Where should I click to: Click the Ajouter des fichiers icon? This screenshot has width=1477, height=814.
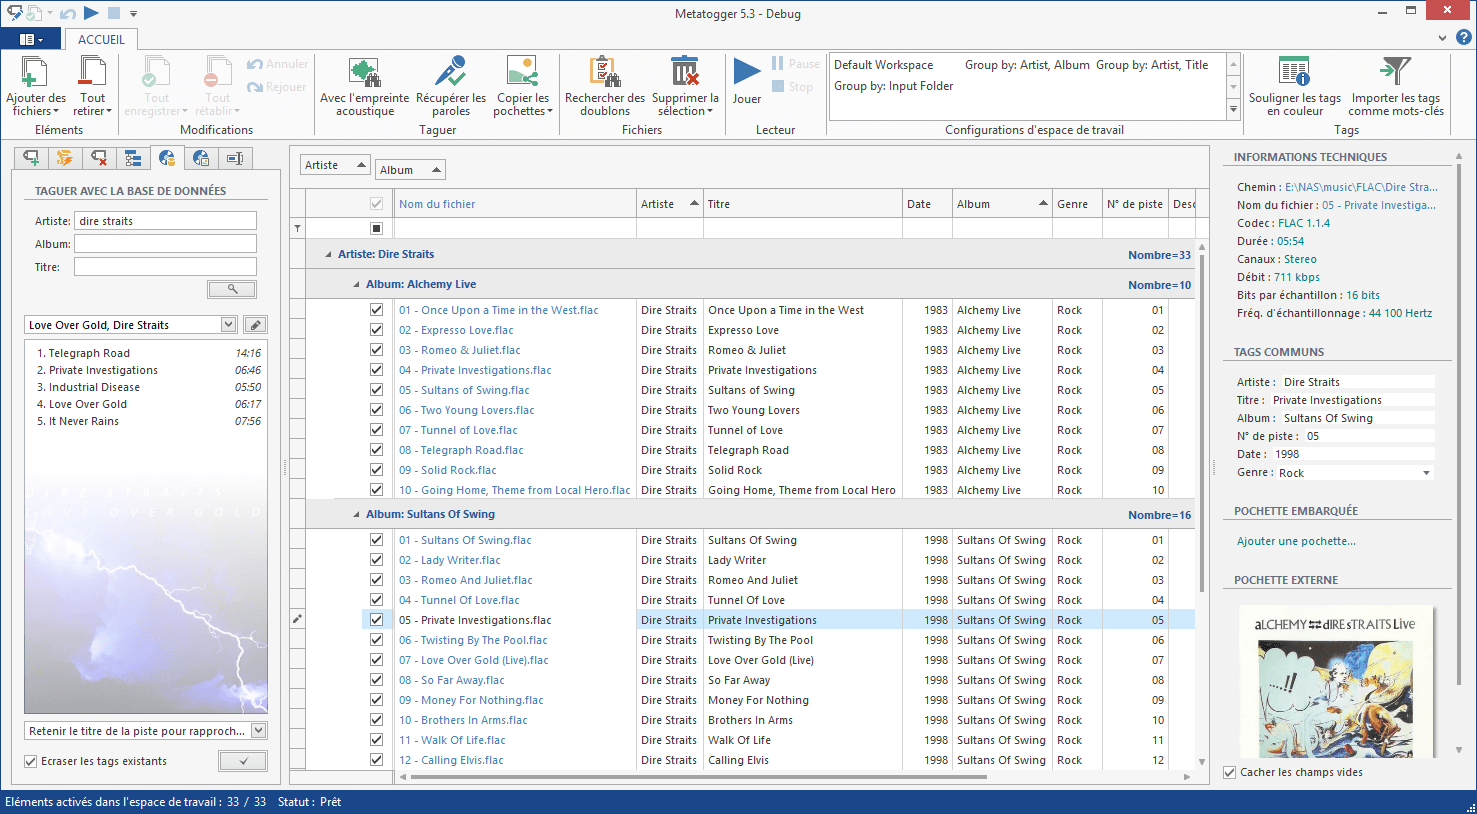tap(34, 74)
